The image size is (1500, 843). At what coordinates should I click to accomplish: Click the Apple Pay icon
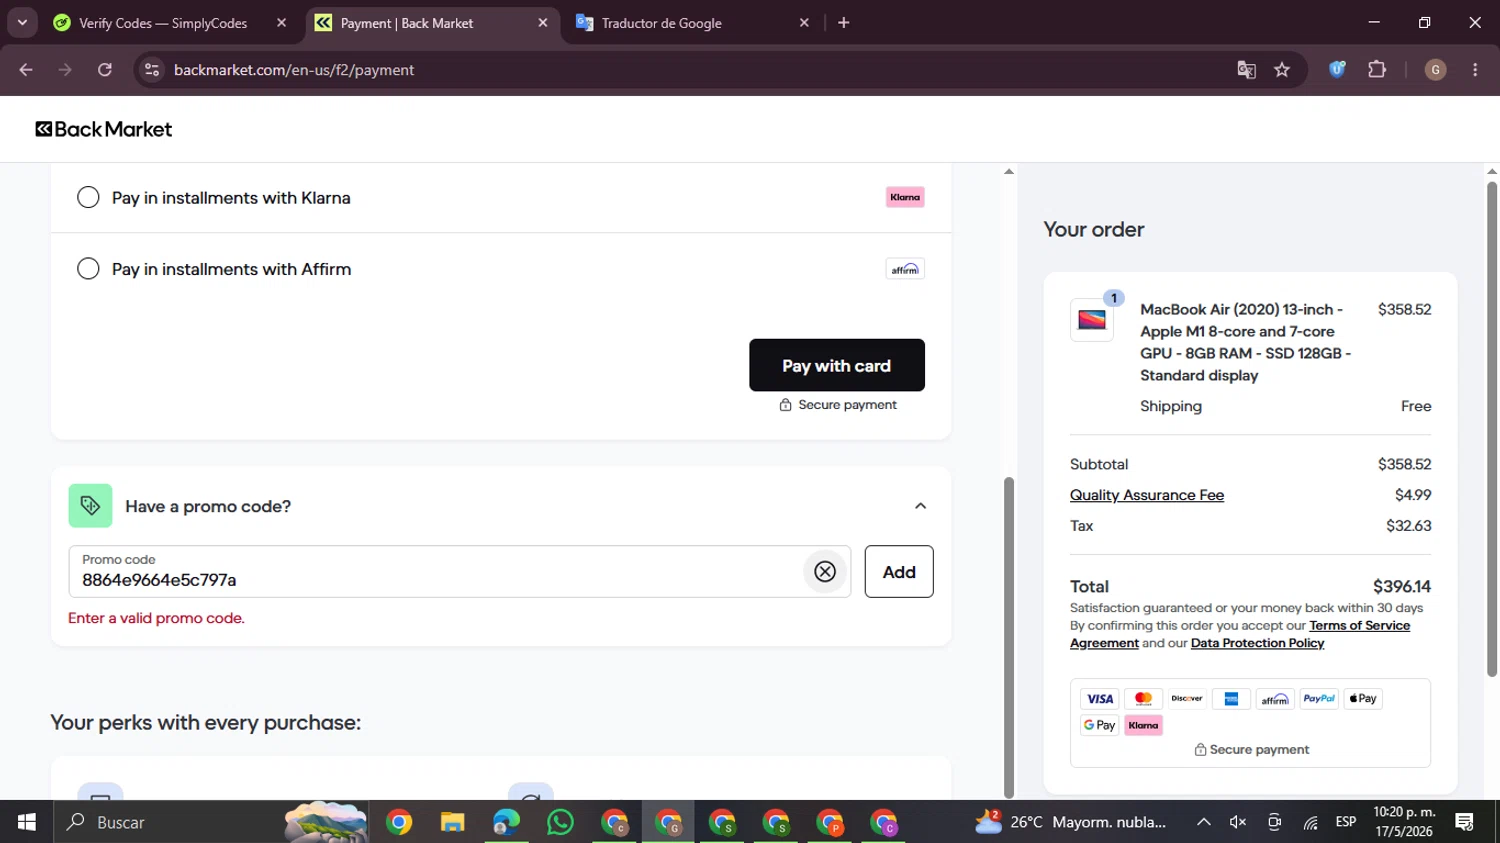pos(1363,699)
